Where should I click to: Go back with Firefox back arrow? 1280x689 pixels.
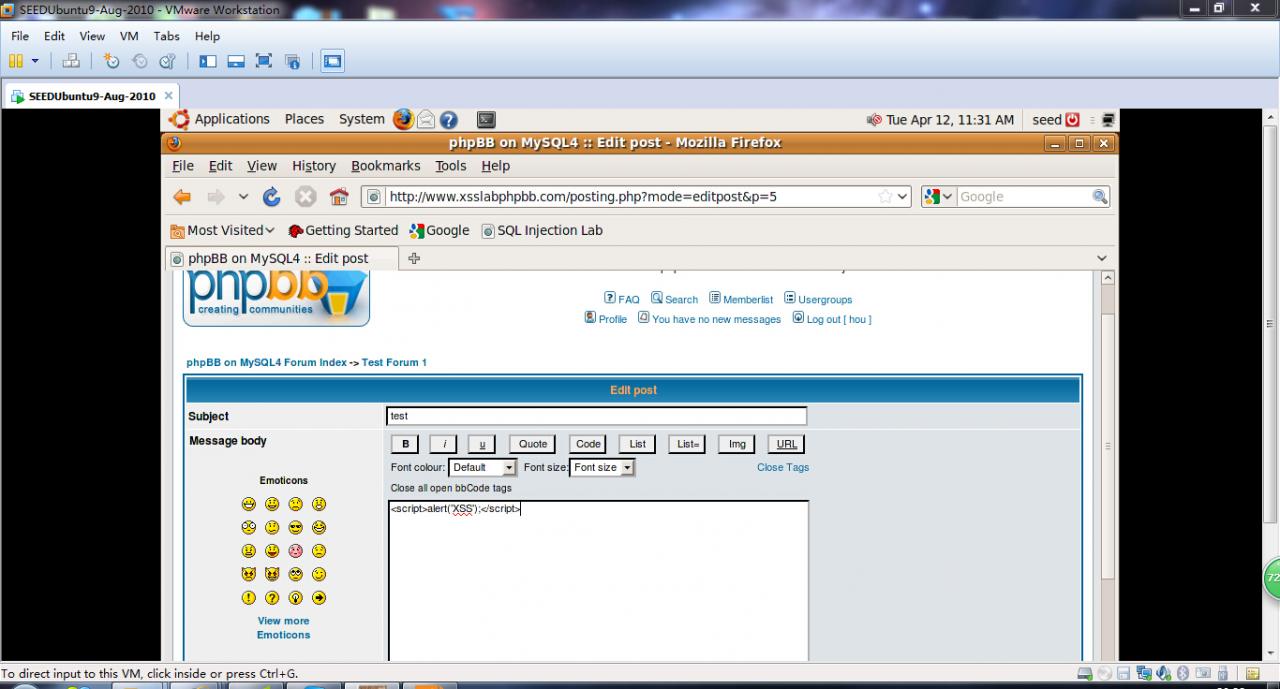182,197
